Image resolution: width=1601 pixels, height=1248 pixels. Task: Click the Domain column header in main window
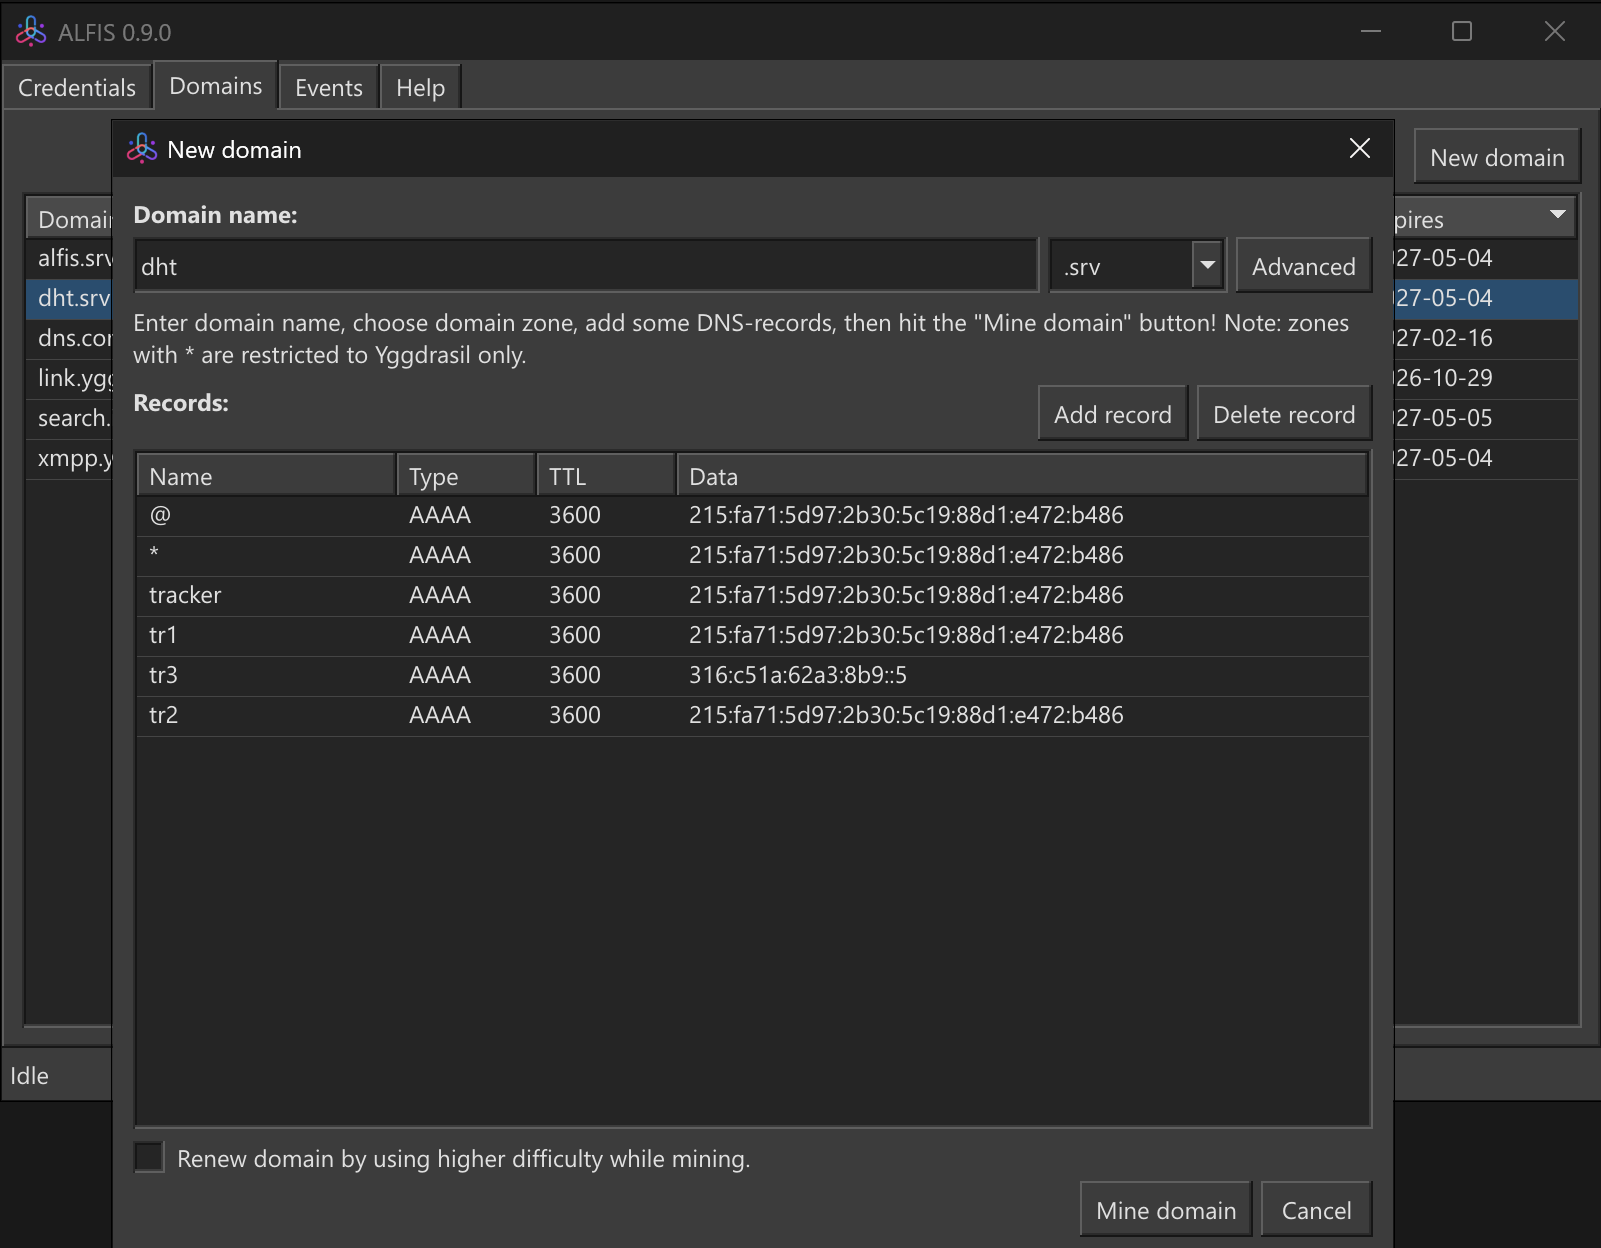click(x=70, y=219)
